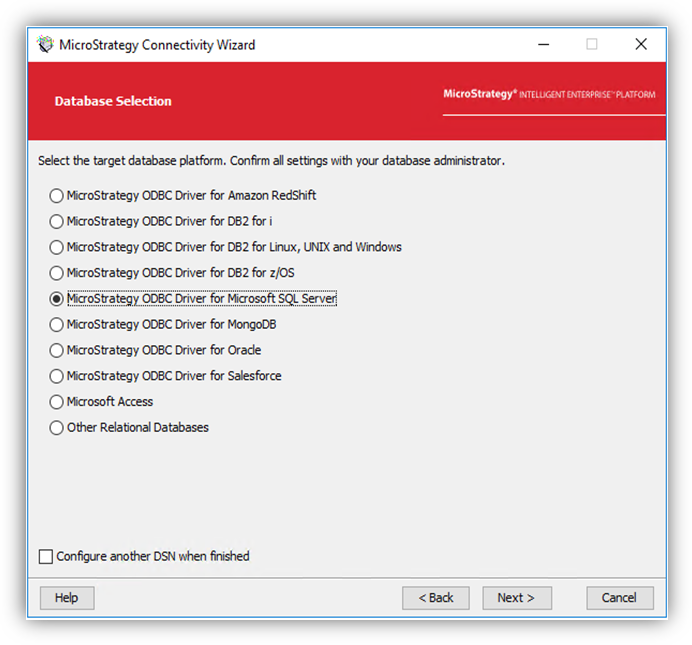This screenshot has width=692, height=645.
Task: Click the MicroStrategy wizard title bar icon
Action: pyautogui.click(x=45, y=44)
